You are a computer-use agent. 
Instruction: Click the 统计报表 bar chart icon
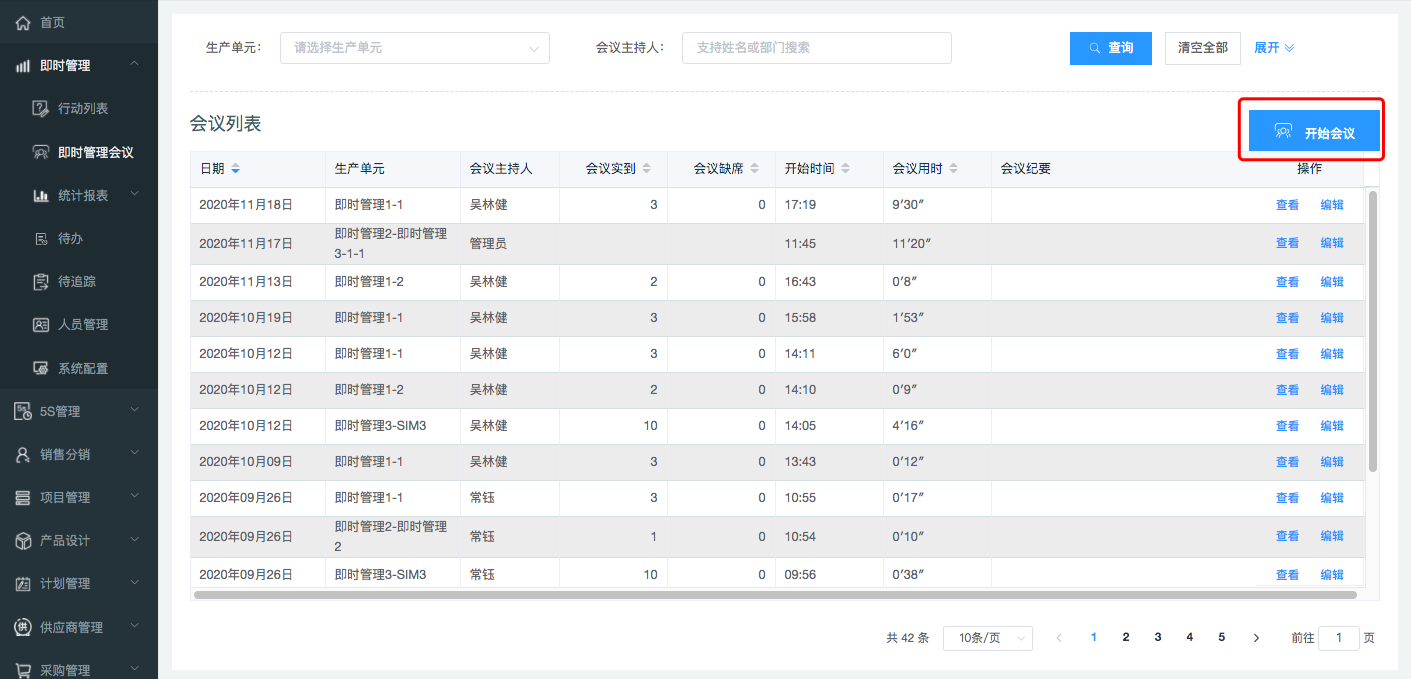point(41,195)
